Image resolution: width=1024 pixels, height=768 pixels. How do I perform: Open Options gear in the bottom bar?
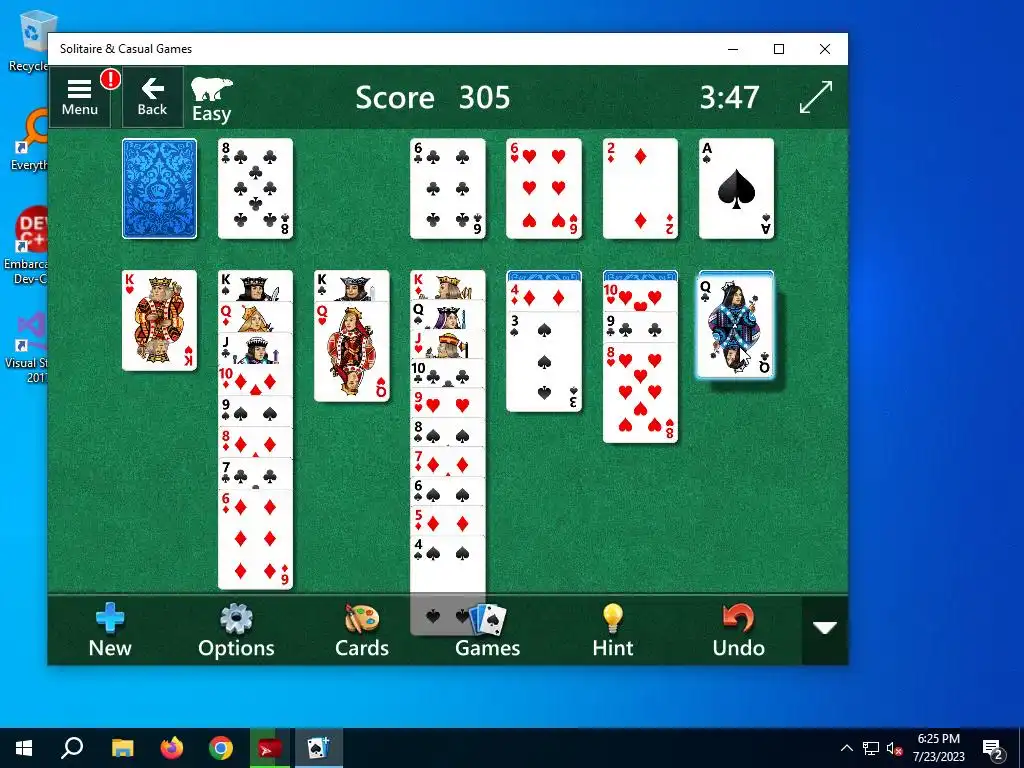(x=236, y=630)
